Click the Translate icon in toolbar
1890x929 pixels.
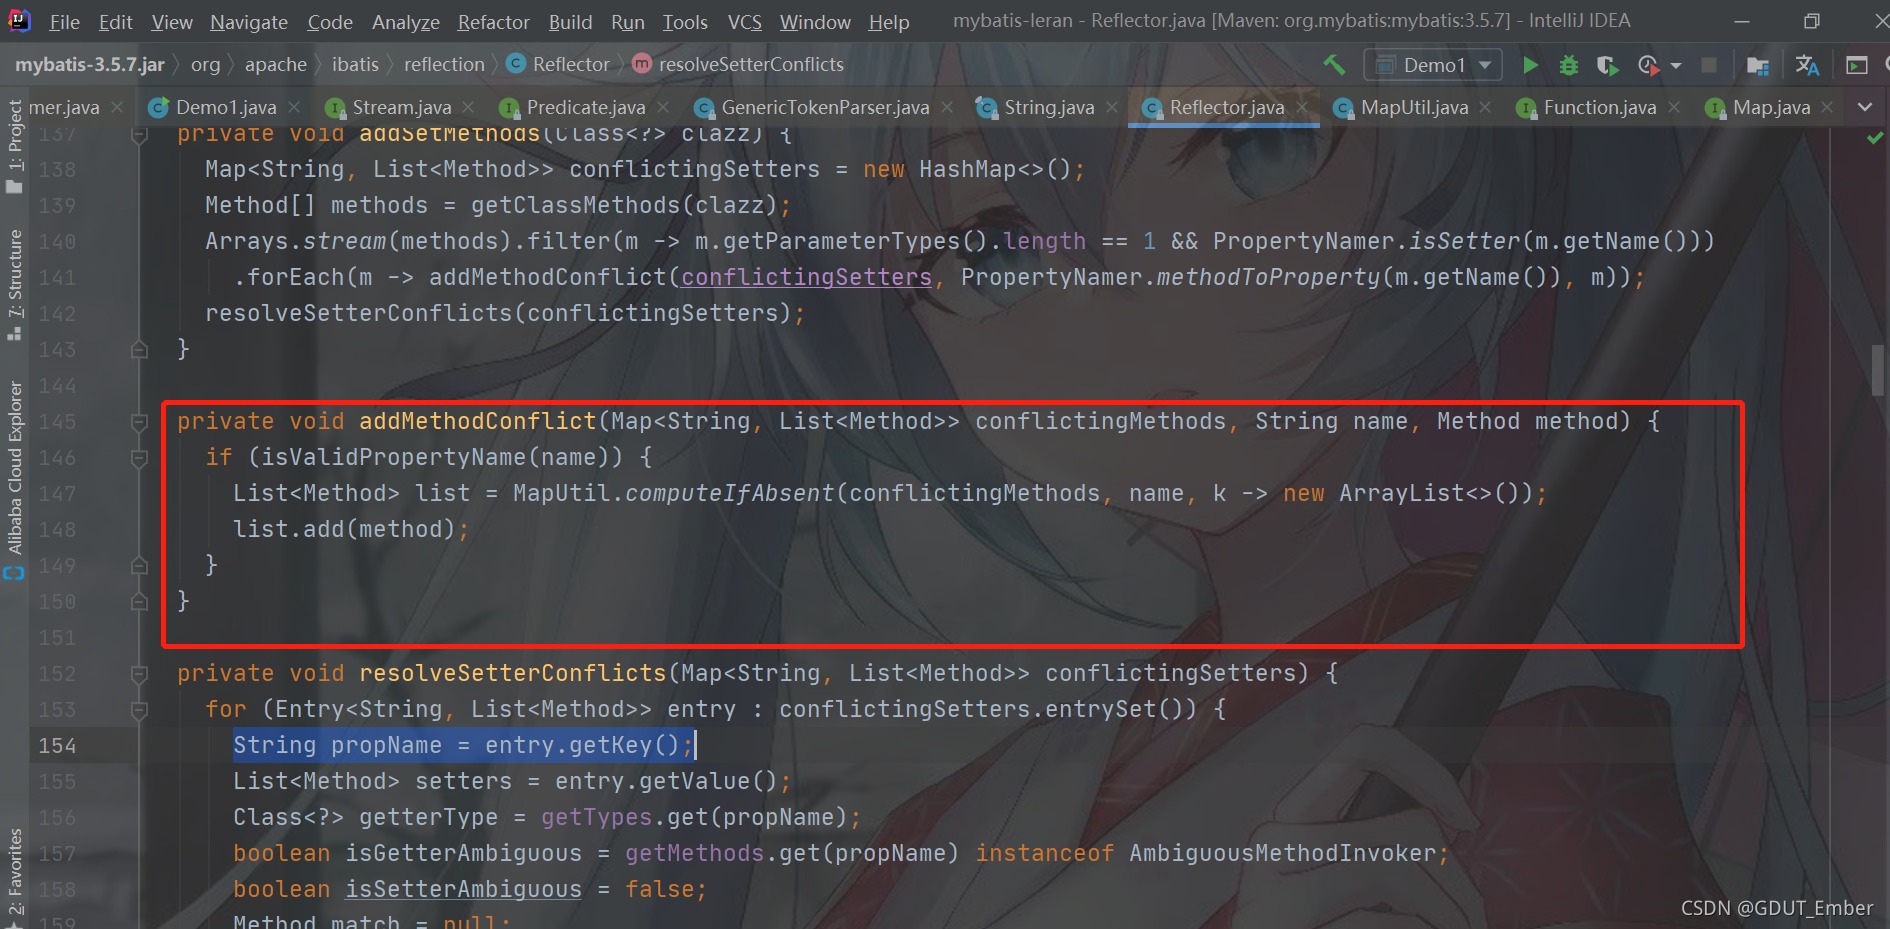coord(1807,65)
